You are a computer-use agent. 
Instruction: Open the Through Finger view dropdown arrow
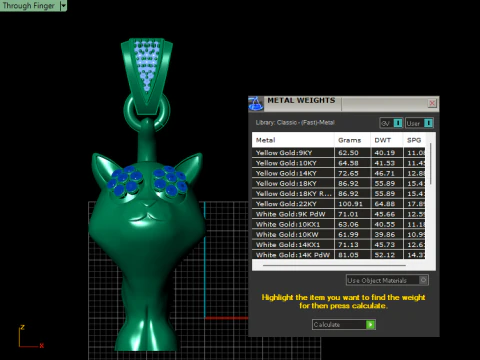[63, 6]
